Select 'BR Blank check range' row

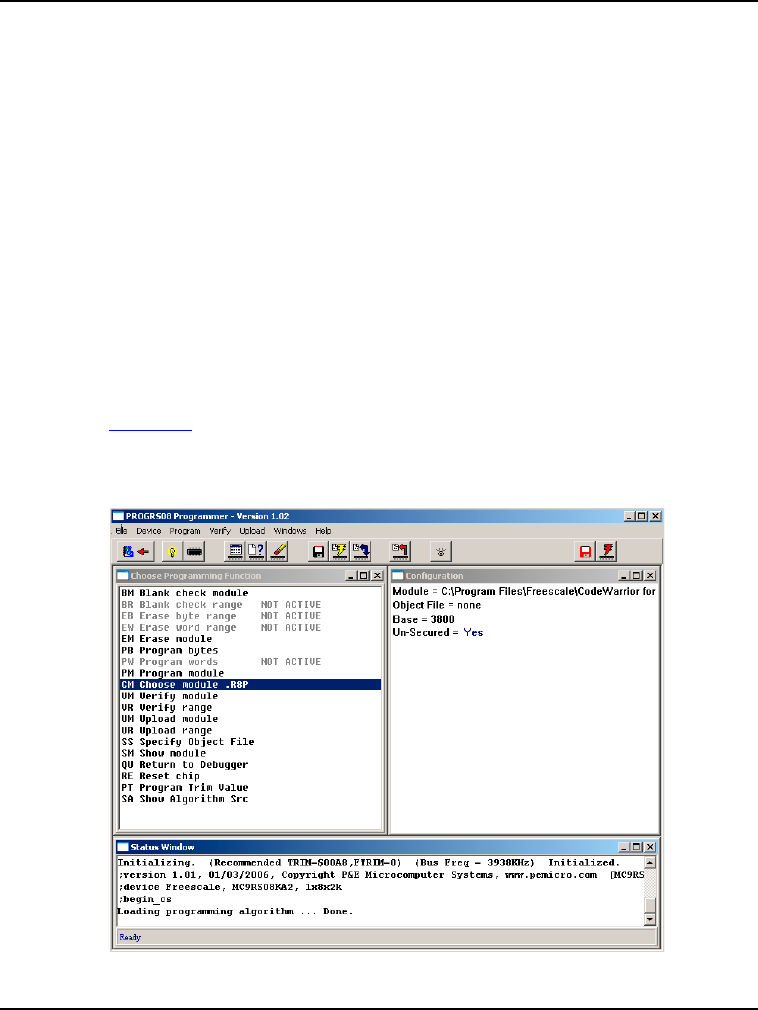pyautogui.click(x=251, y=605)
